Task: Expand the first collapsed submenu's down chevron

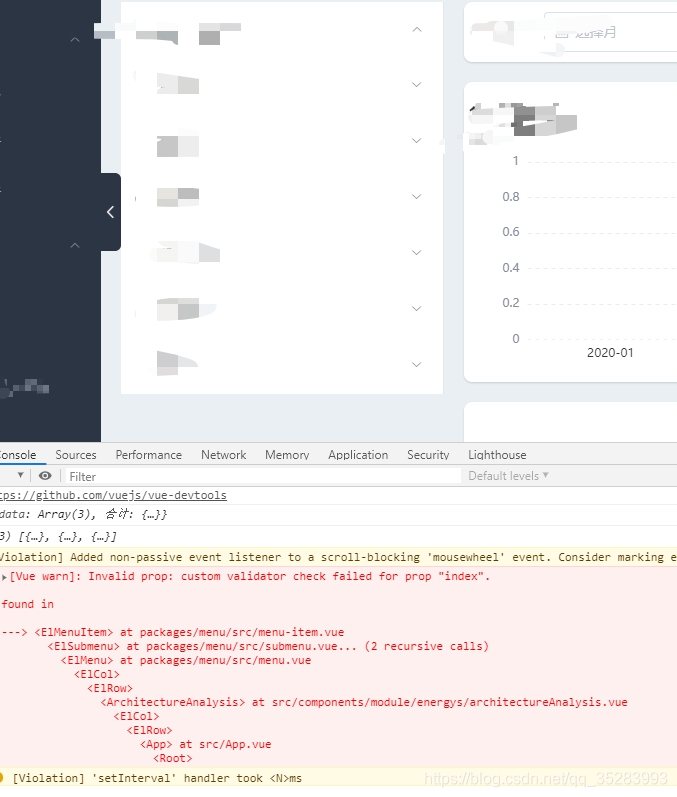Action: pos(417,84)
